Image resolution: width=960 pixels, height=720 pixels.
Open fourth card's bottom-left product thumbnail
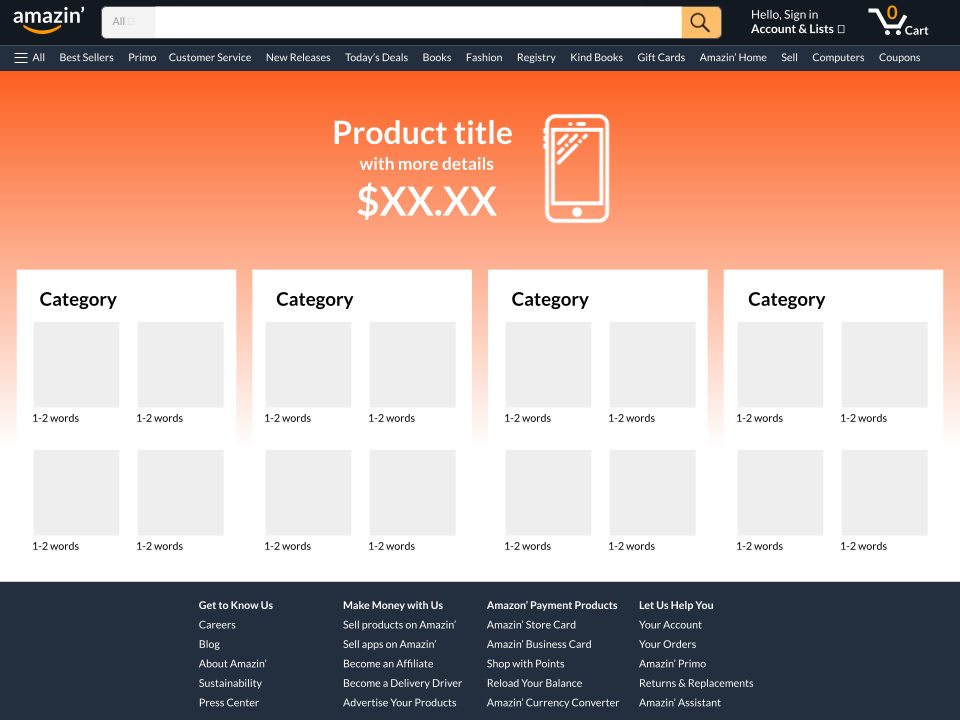coord(780,493)
